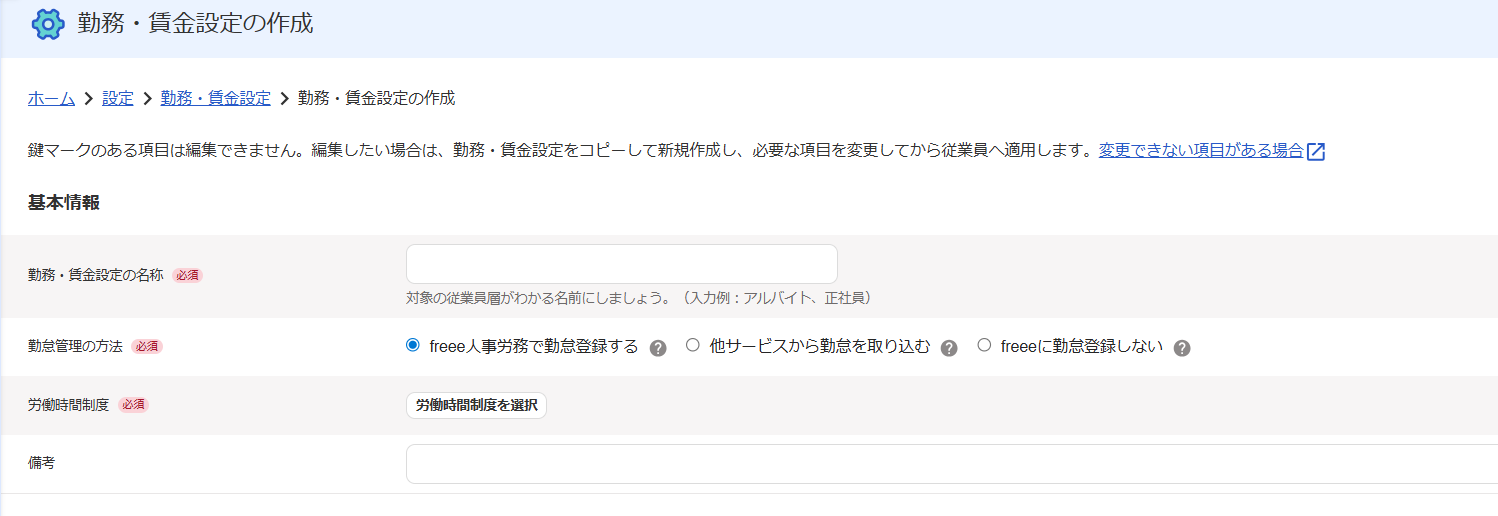1498x516 pixels.
Task: Click 必須 badge beside 勤務・賃金設定の名称
Action: pyautogui.click(x=187, y=275)
